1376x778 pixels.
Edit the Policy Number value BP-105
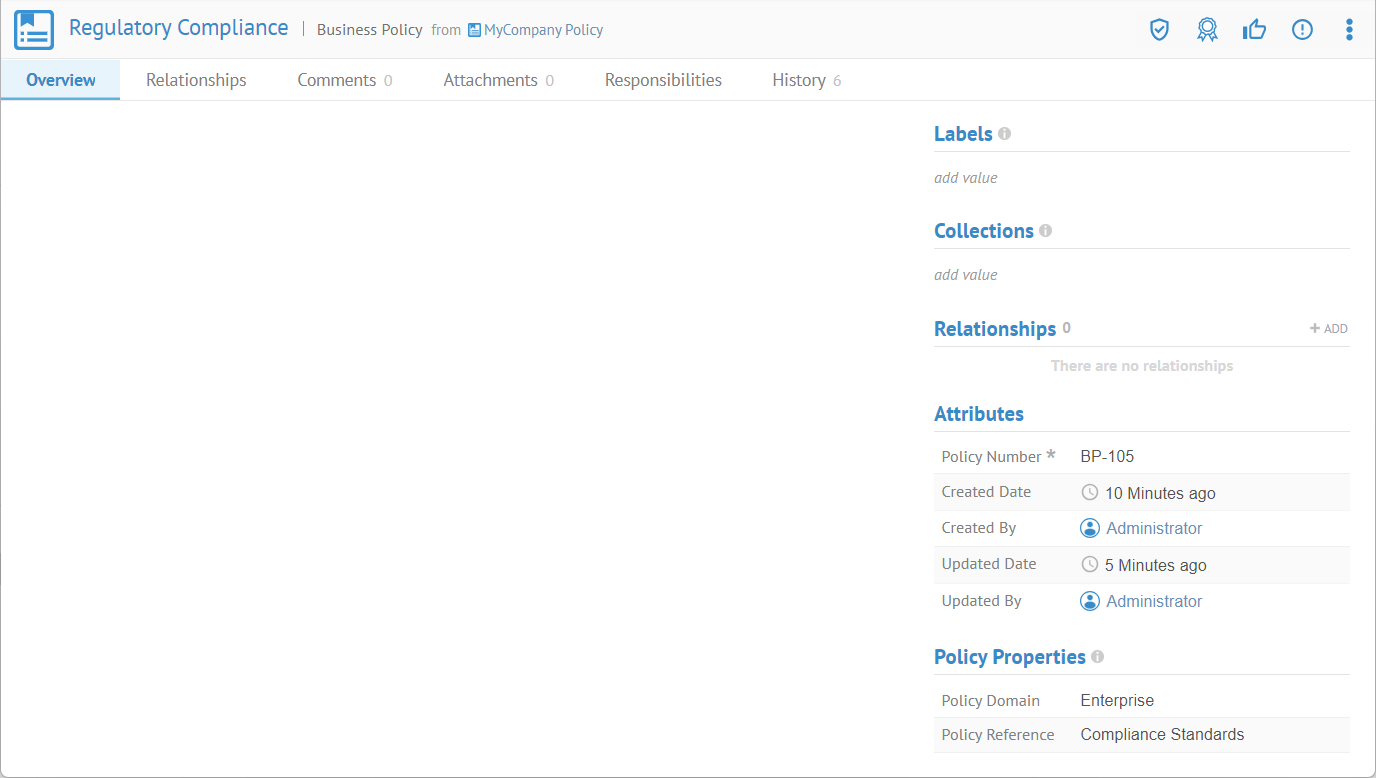coord(1107,457)
